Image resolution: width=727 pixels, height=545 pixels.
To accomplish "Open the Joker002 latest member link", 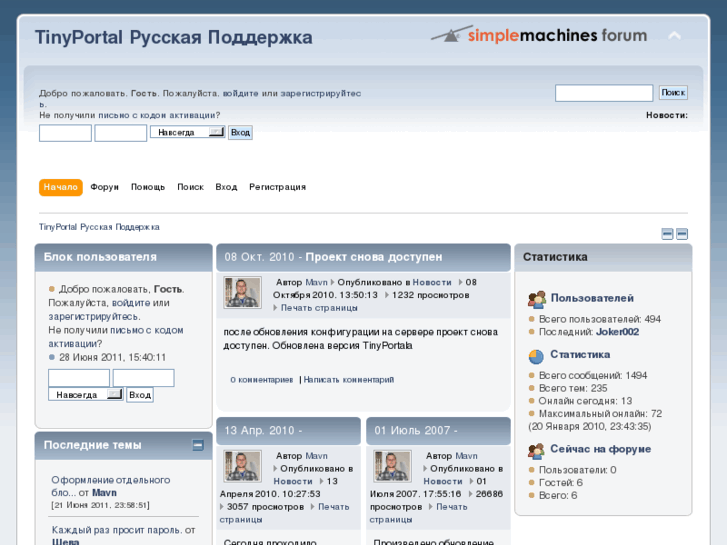I will pyautogui.click(x=618, y=332).
